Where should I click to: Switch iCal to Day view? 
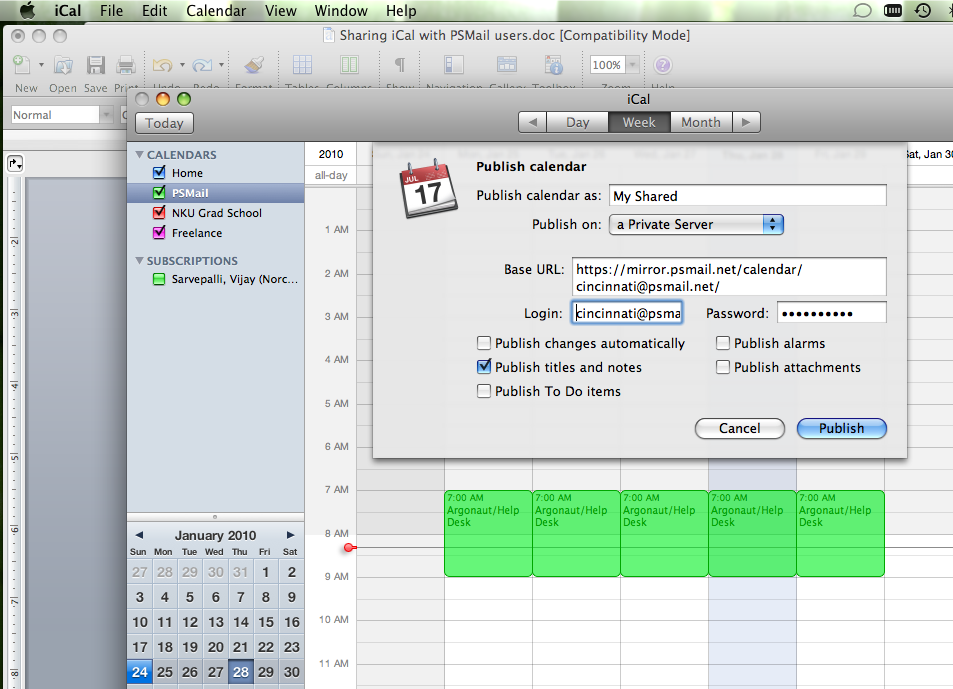click(577, 122)
